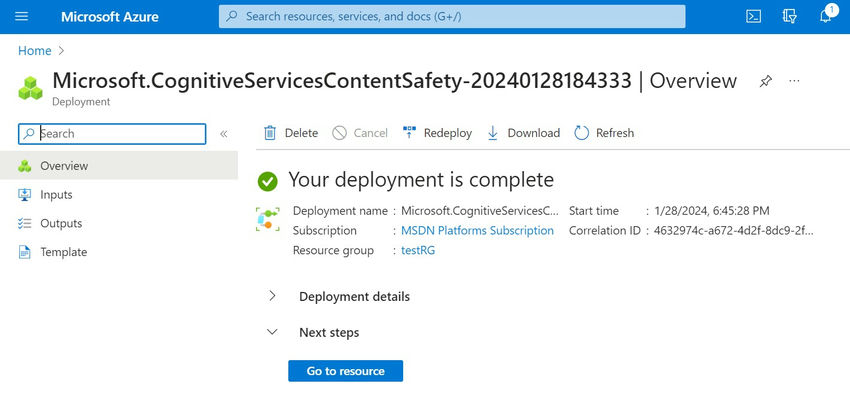The image size is (850, 411).
Task: Click the Home breadcrumb separator chevron
Action: click(61, 50)
